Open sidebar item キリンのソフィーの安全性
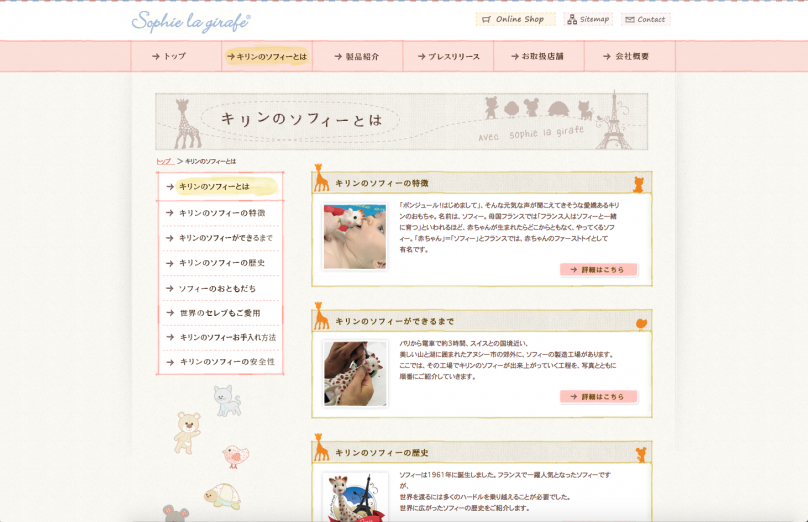 tap(221, 362)
